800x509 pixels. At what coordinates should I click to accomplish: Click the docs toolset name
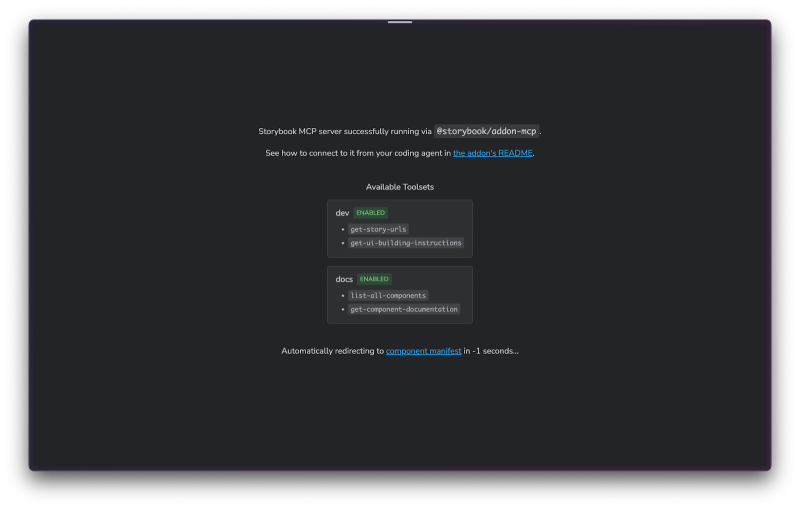pyautogui.click(x=344, y=279)
